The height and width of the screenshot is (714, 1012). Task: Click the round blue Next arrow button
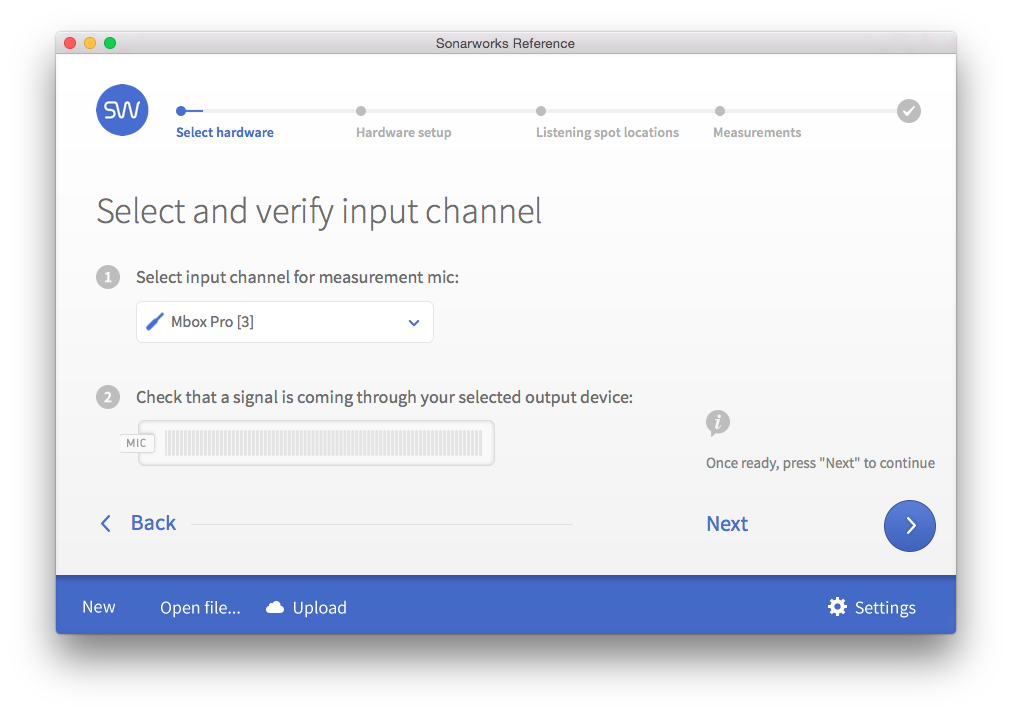pyautogui.click(x=909, y=525)
